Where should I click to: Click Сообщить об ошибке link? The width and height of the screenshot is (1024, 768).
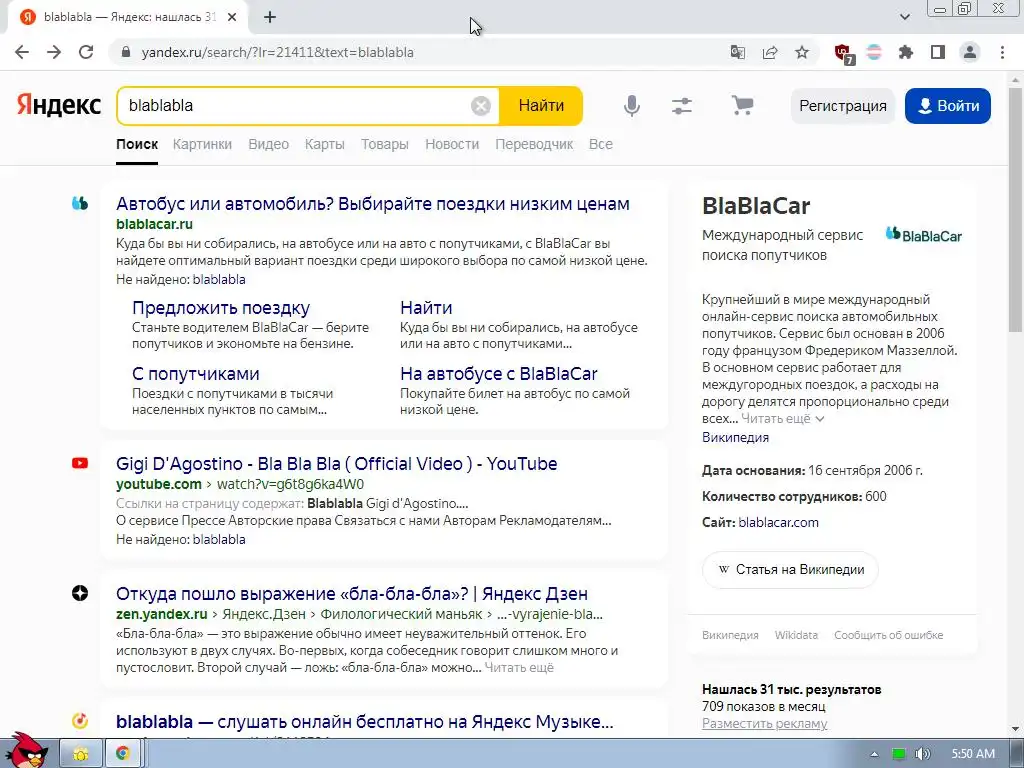coord(888,635)
